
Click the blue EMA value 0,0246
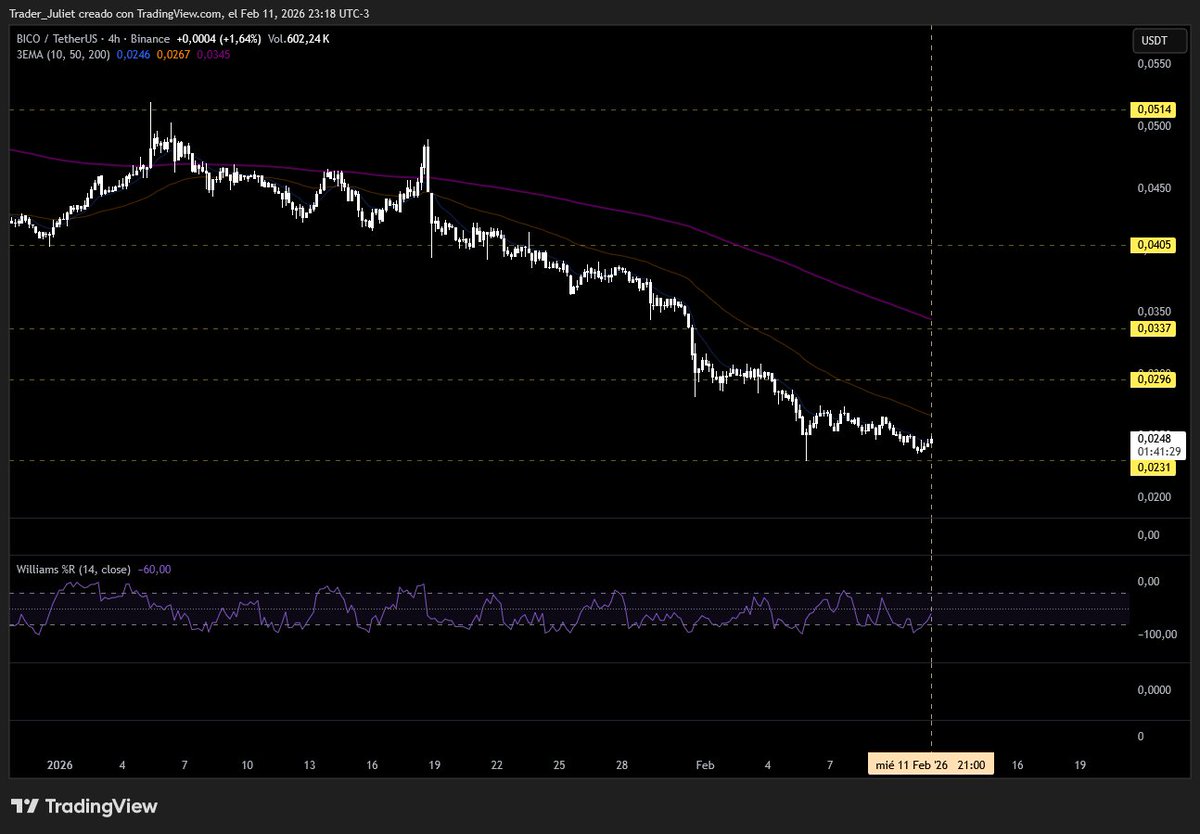click(132, 54)
